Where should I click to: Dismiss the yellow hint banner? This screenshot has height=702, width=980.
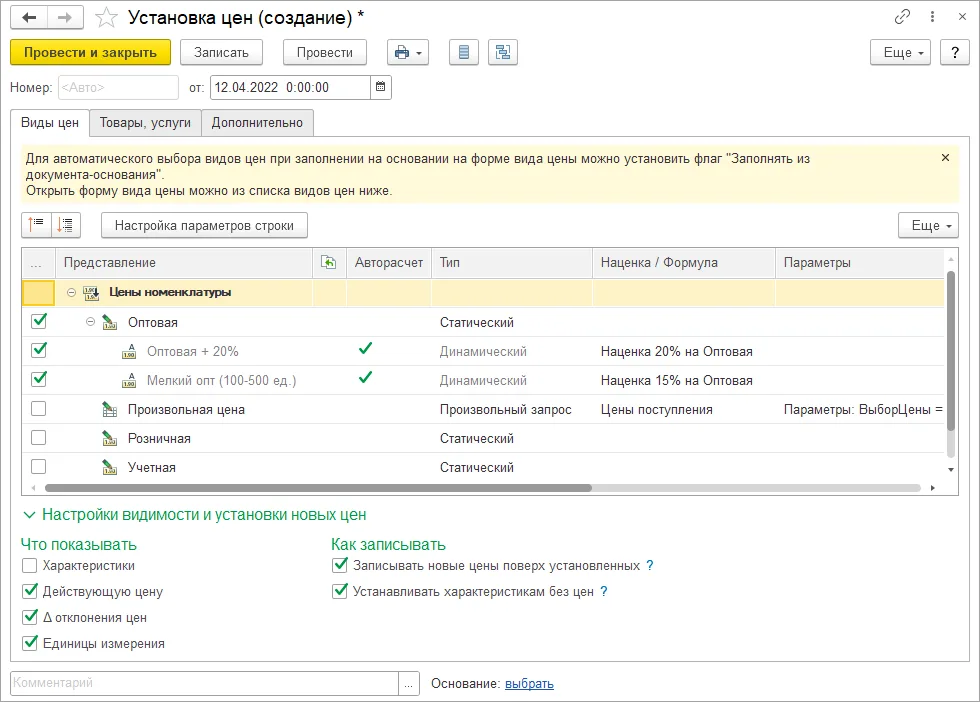[x=945, y=158]
